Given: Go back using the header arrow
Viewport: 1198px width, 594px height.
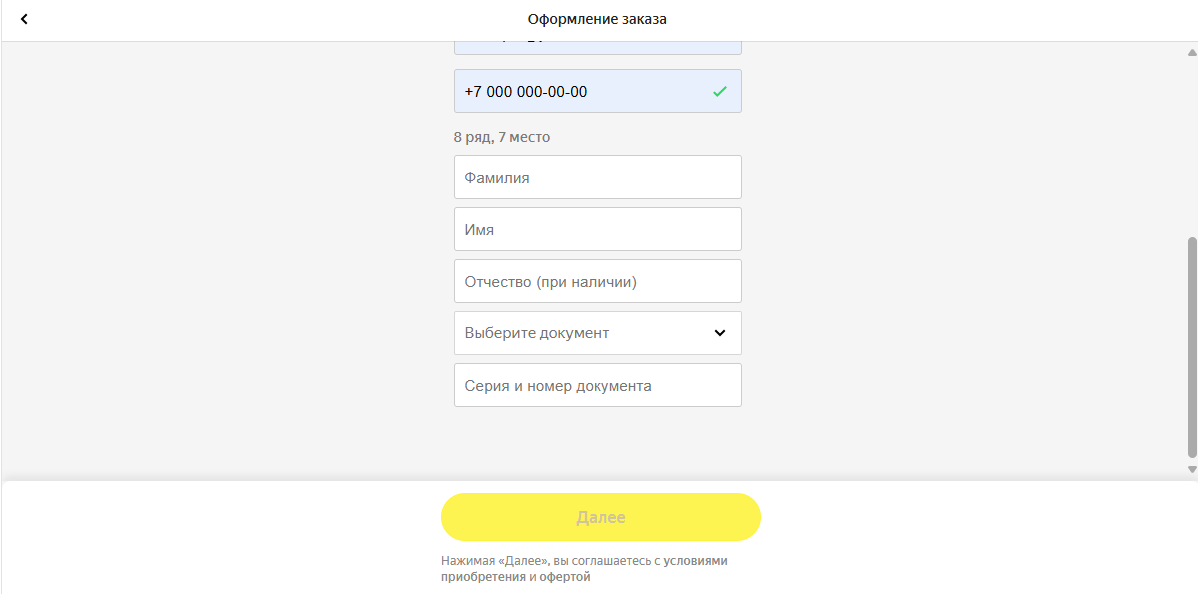Looking at the screenshot, I should (x=24, y=19).
